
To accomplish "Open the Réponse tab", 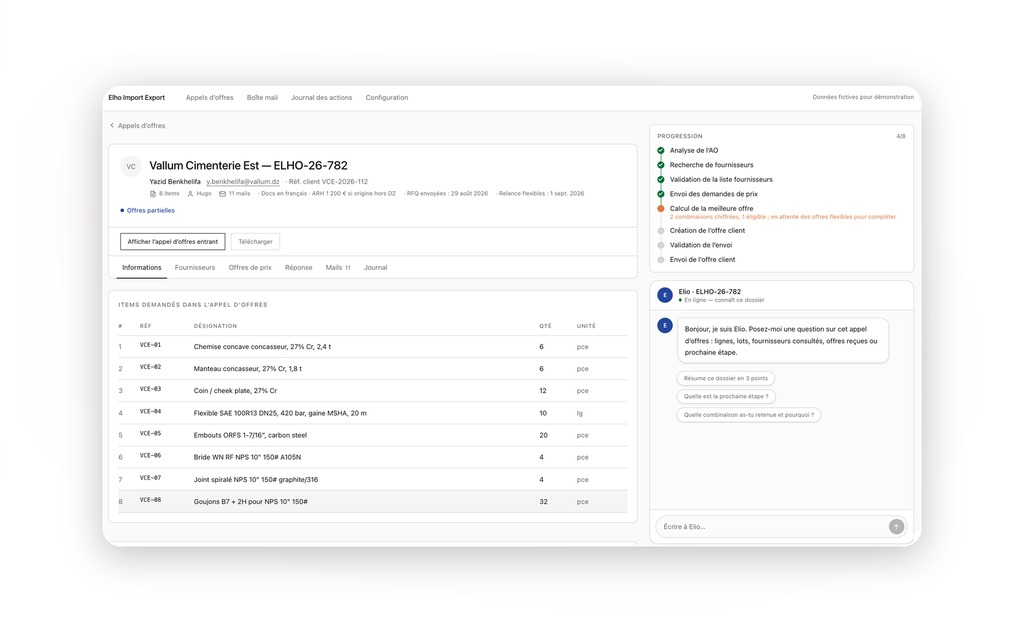I will point(298,268).
